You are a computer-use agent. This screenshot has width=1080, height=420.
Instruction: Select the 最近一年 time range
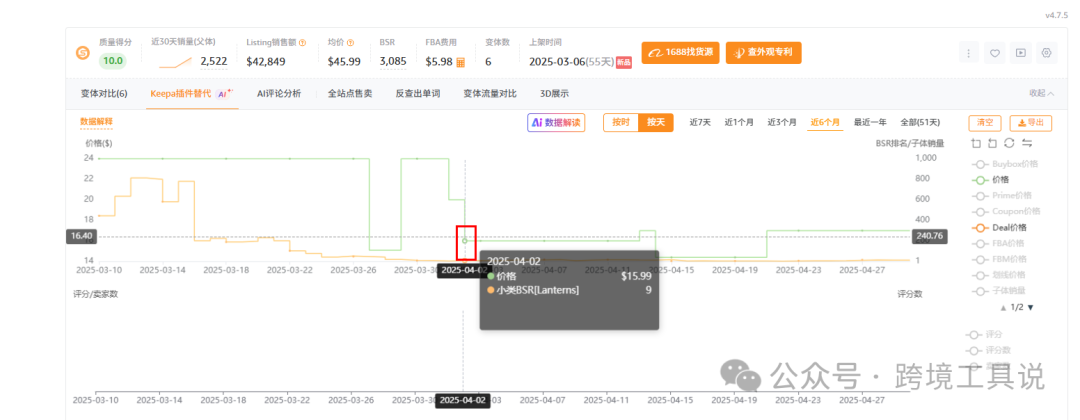(x=870, y=123)
